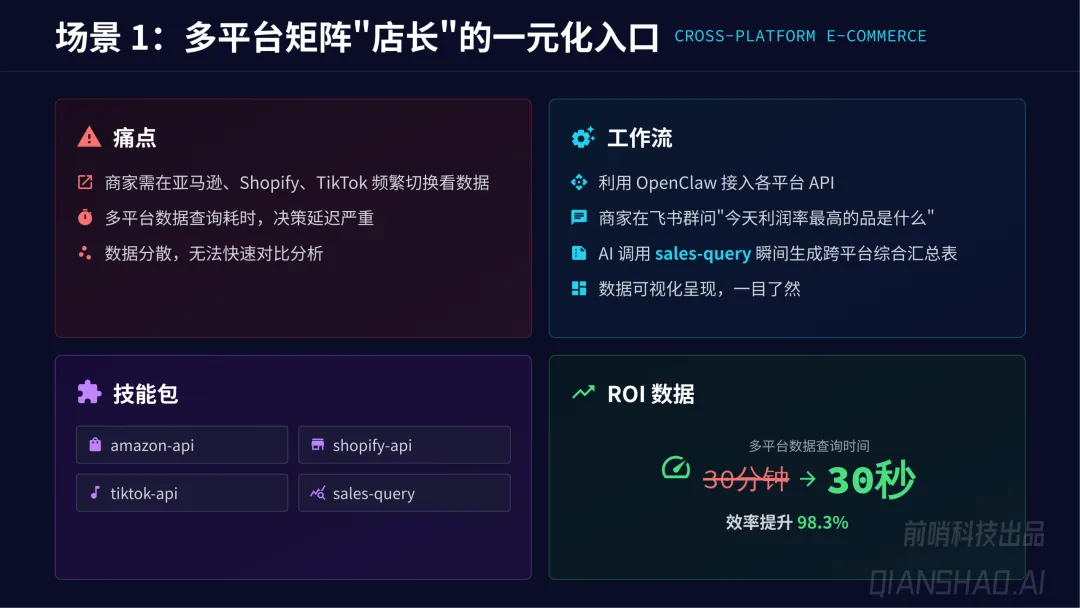This screenshot has height=608, width=1080.
Task: Click the highlighted sales-query text in workflow
Action: [703, 253]
